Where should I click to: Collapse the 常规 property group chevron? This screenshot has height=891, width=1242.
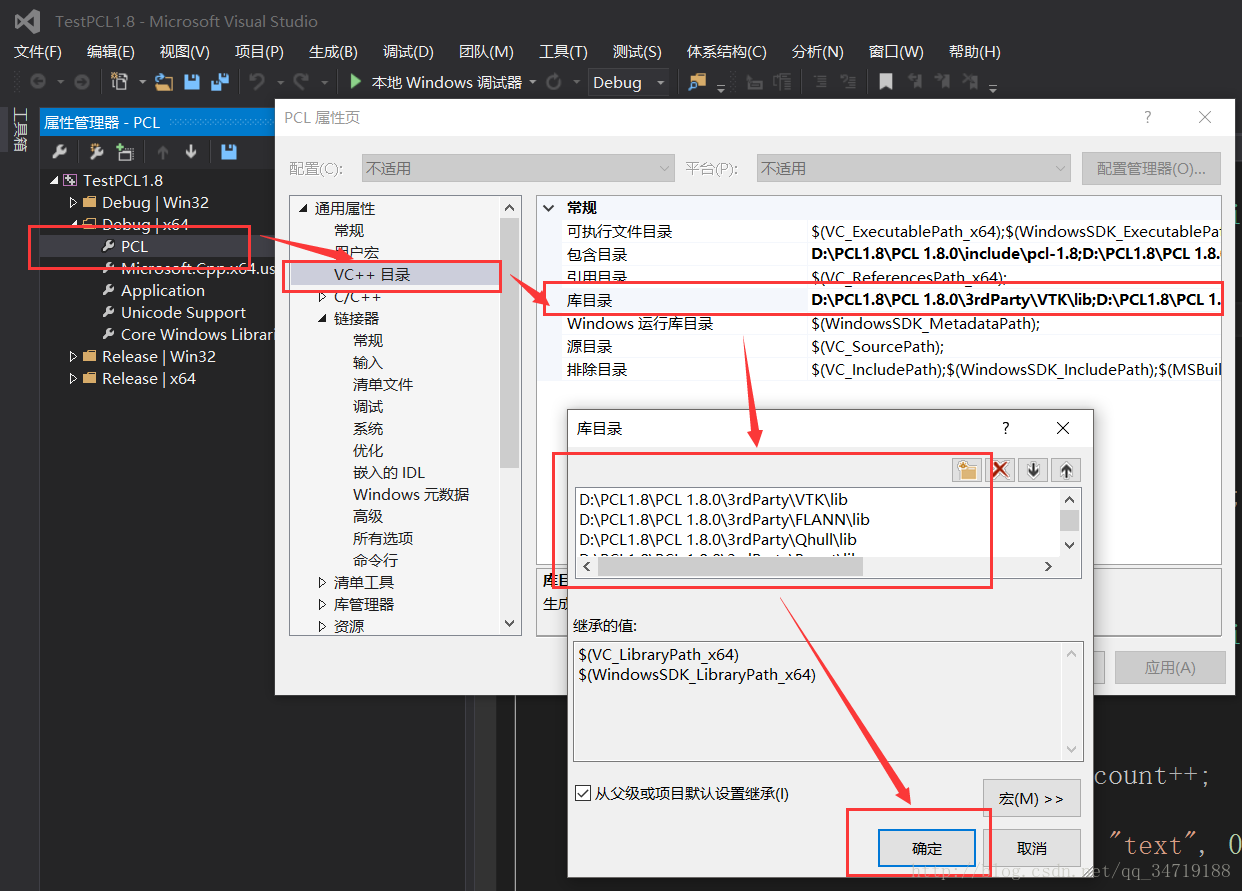548,208
